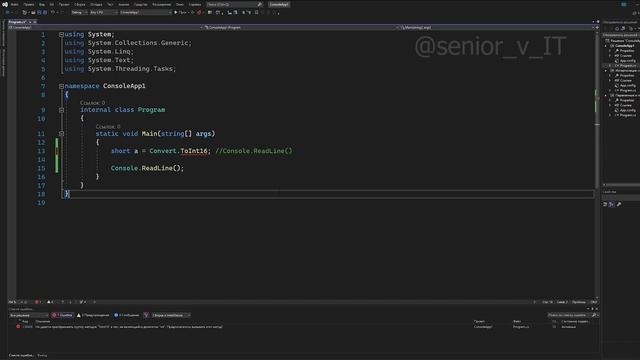Open the ConsoleApp1 startup project dropdown

(146, 12)
